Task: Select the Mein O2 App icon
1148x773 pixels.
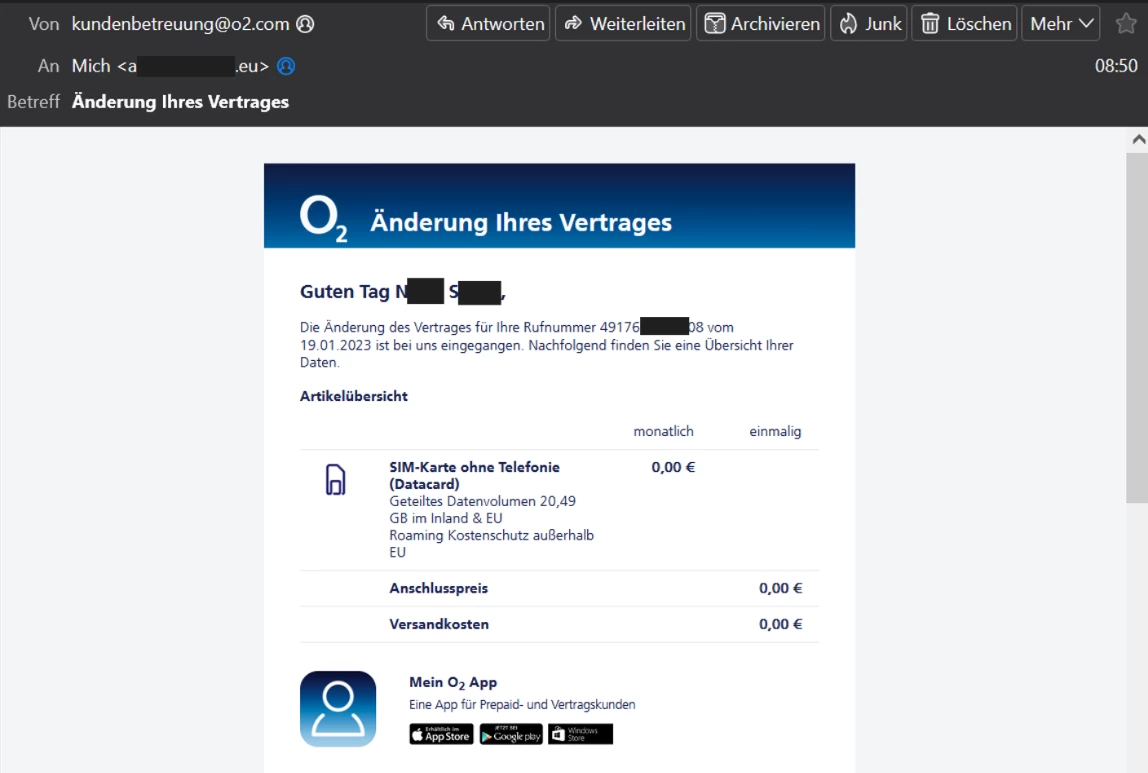Action: (x=338, y=709)
